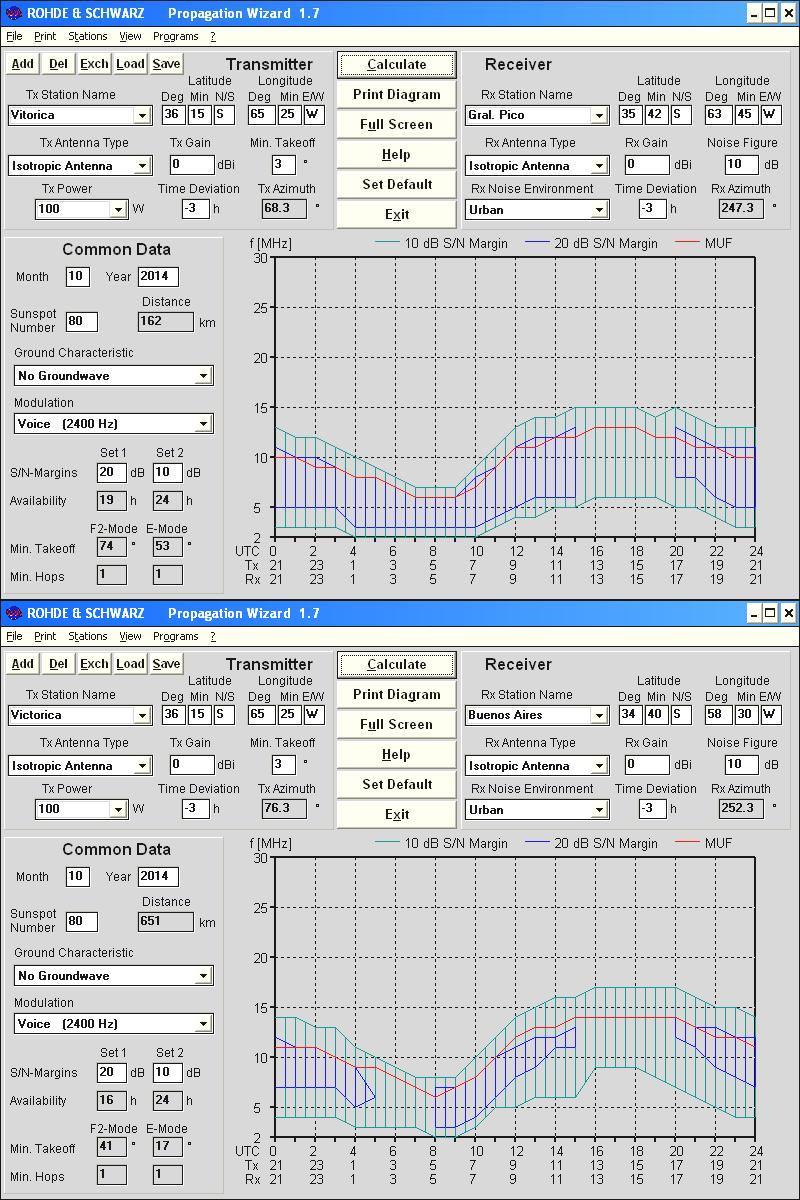Click Rx Latitude Deg field showing 35
Viewport: 800px width, 1200px height.
point(629,114)
